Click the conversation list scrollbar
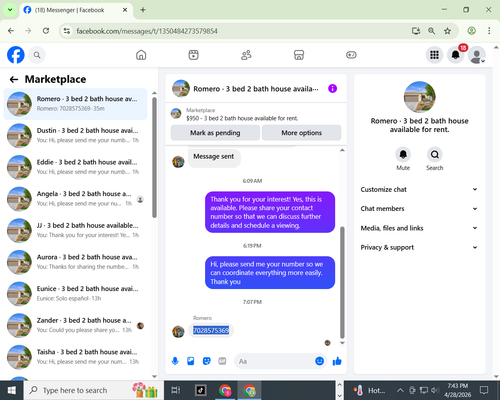The width and height of the screenshot is (500, 400). tap(154, 157)
